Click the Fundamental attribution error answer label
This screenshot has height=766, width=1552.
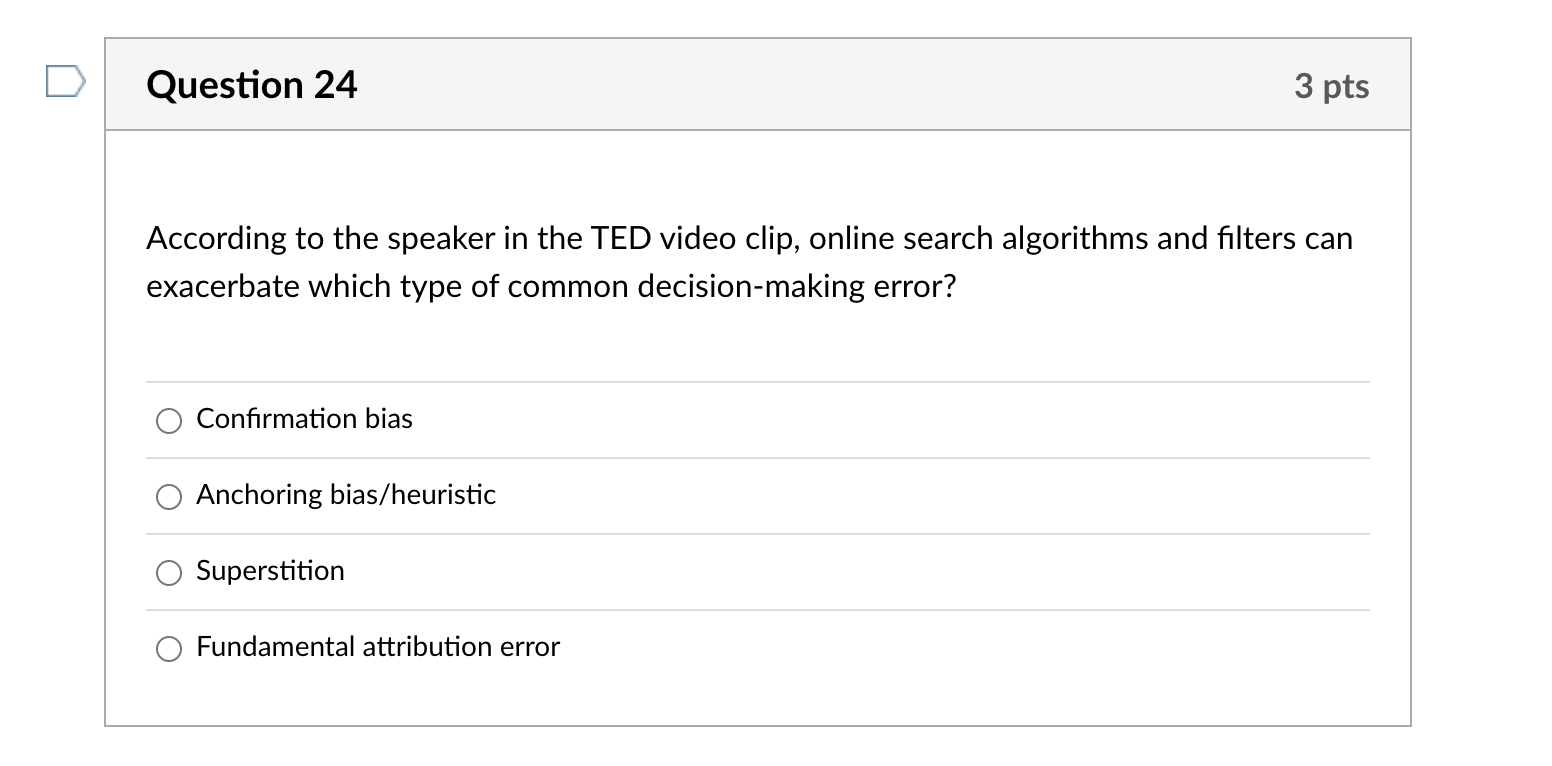[377, 647]
